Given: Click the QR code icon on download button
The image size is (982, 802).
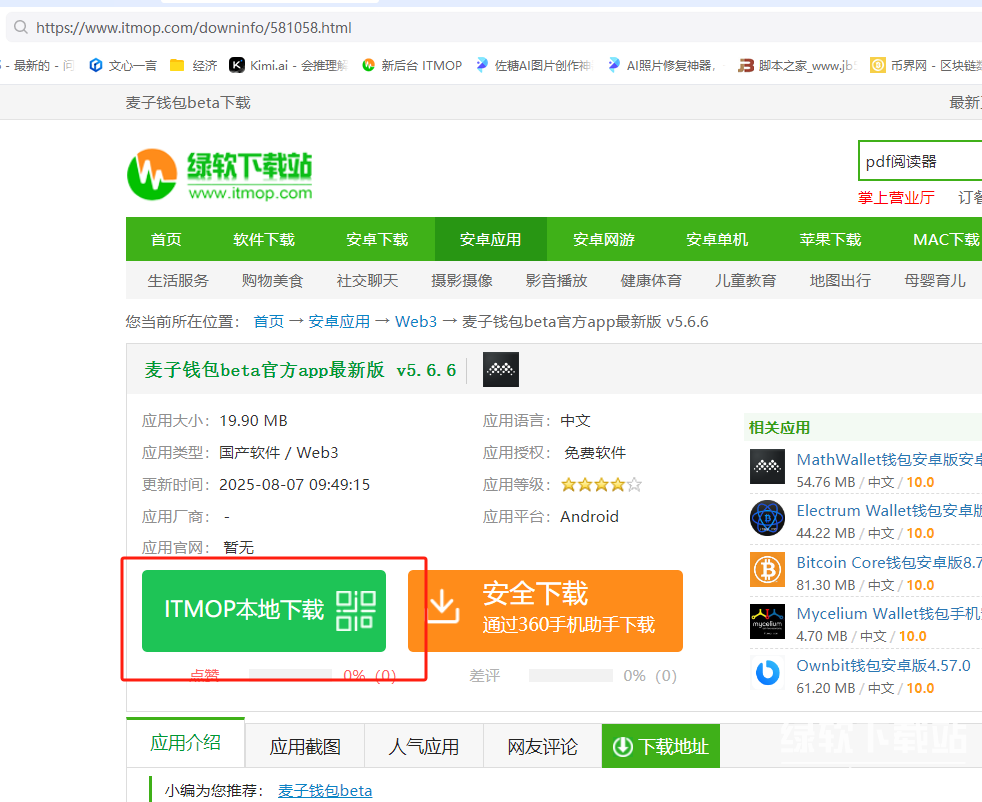Looking at the screenshot, I should 355,610.
